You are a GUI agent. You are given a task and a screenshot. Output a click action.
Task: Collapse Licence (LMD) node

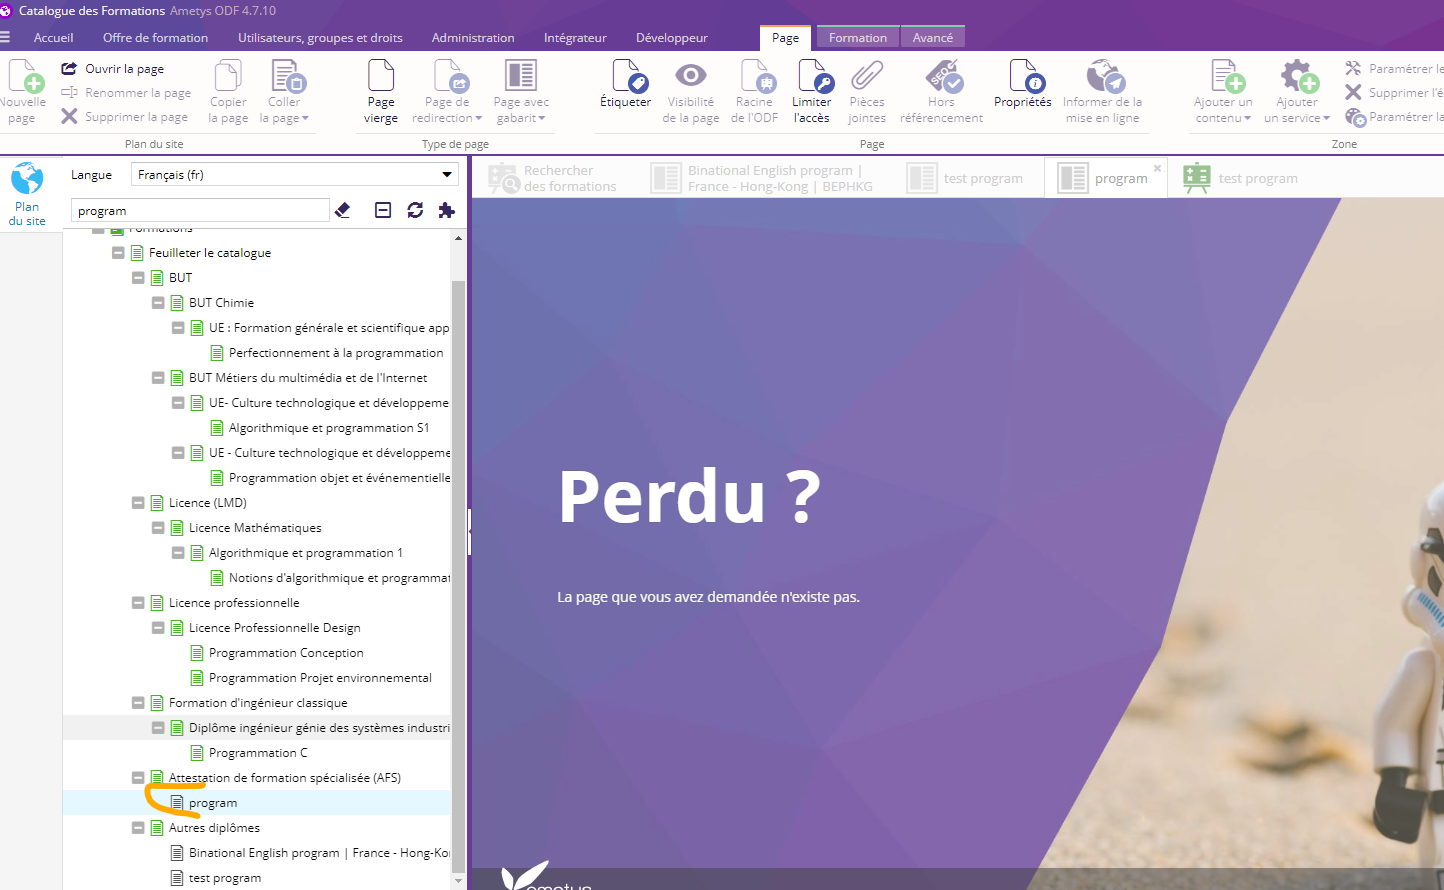tap(138, 503)
